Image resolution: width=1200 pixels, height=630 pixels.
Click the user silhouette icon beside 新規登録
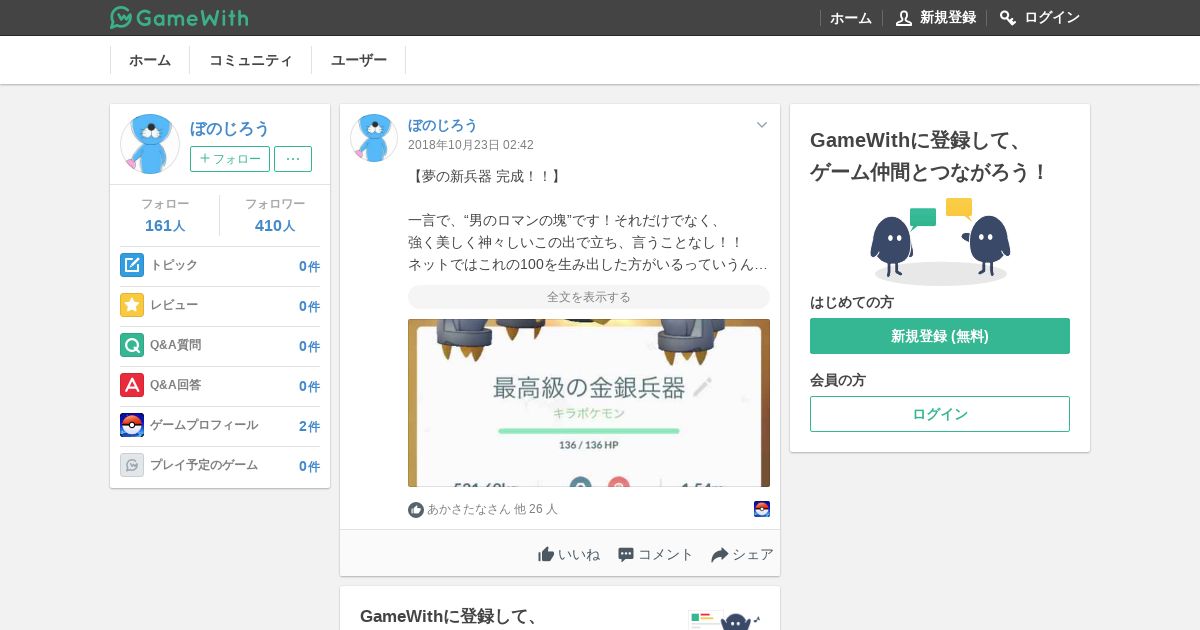(904, 18)
